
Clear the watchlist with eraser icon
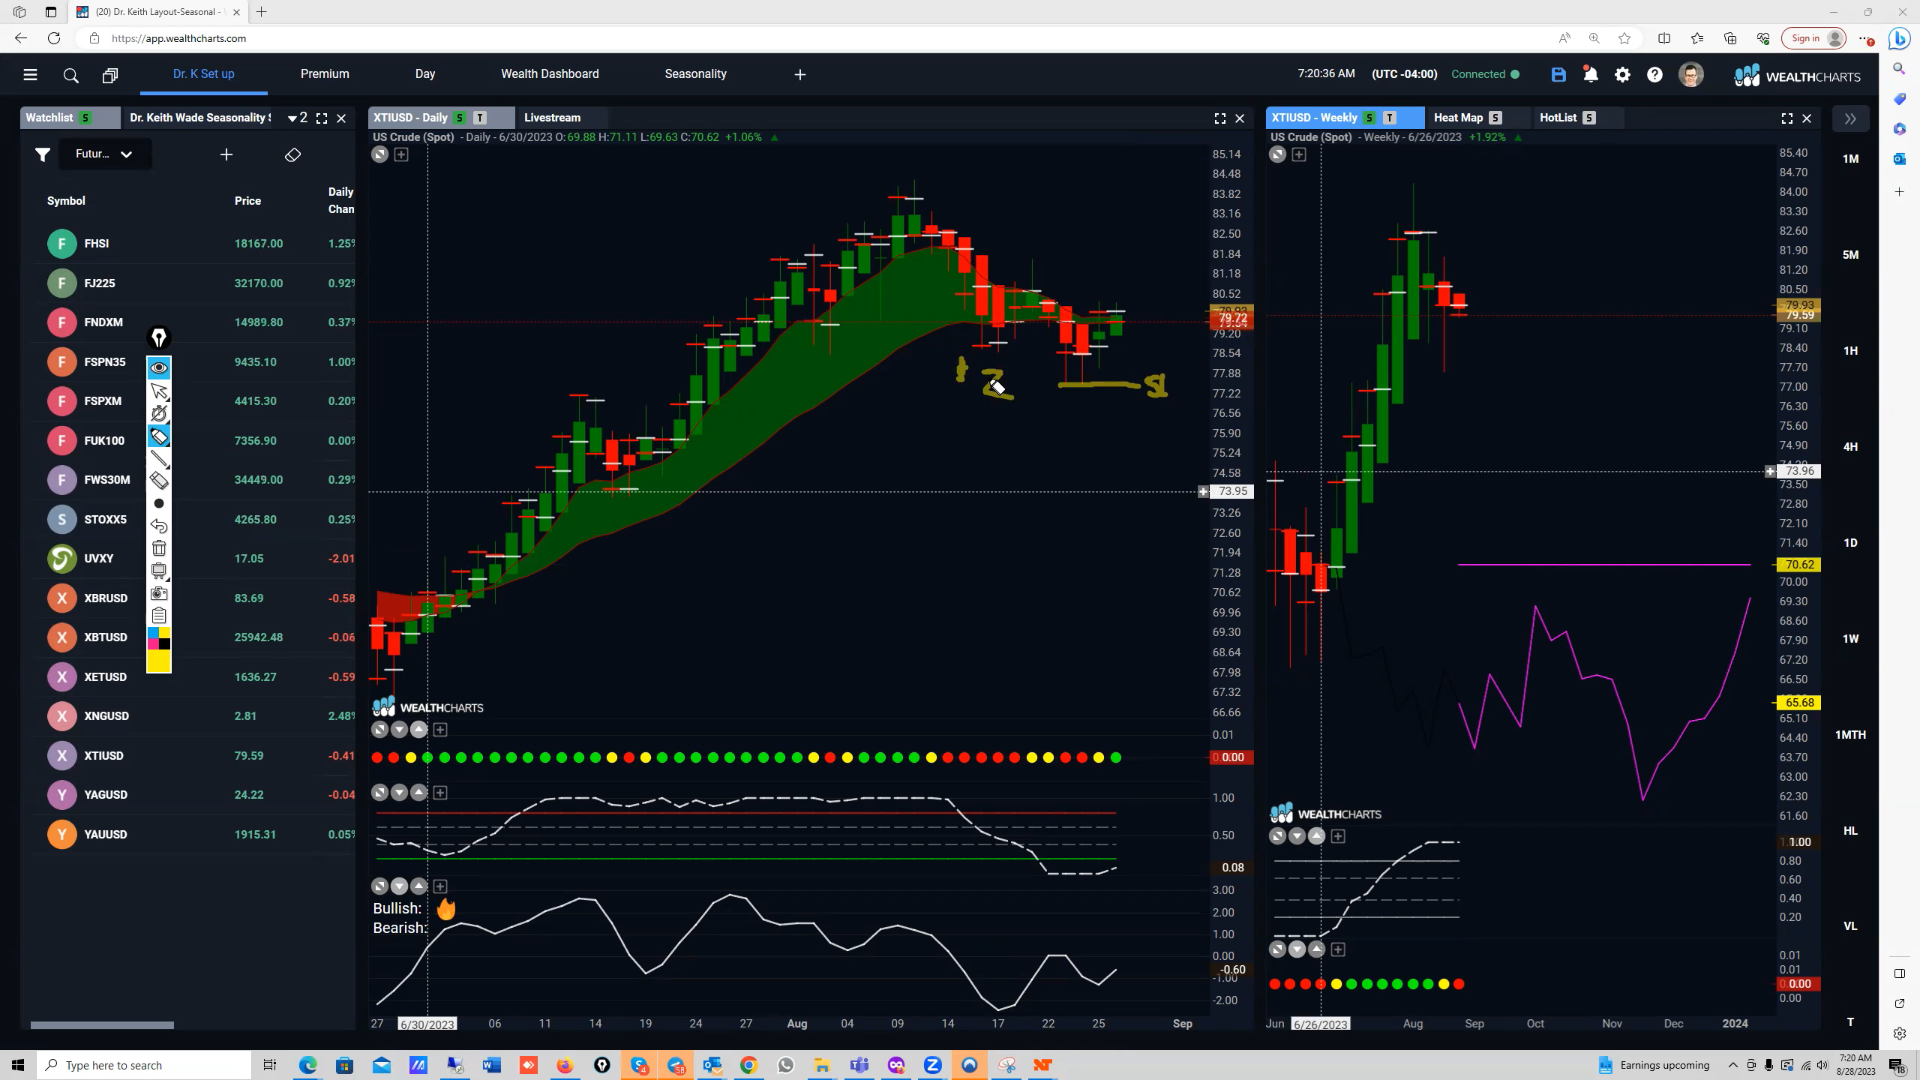pos(293,155)
